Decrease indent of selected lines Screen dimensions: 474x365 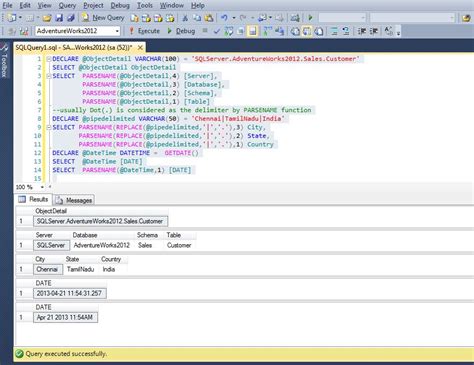pos(362,31)
